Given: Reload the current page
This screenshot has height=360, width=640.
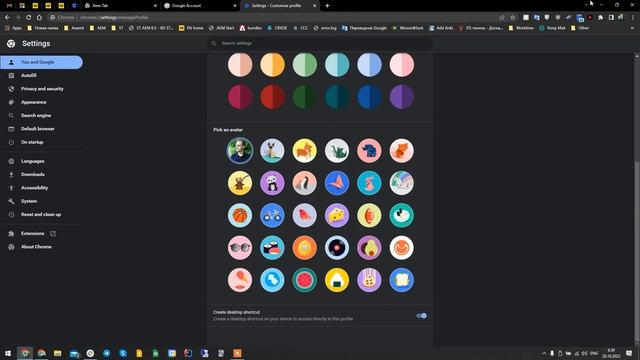Looking at the screenshot, I should coord(29,18).
